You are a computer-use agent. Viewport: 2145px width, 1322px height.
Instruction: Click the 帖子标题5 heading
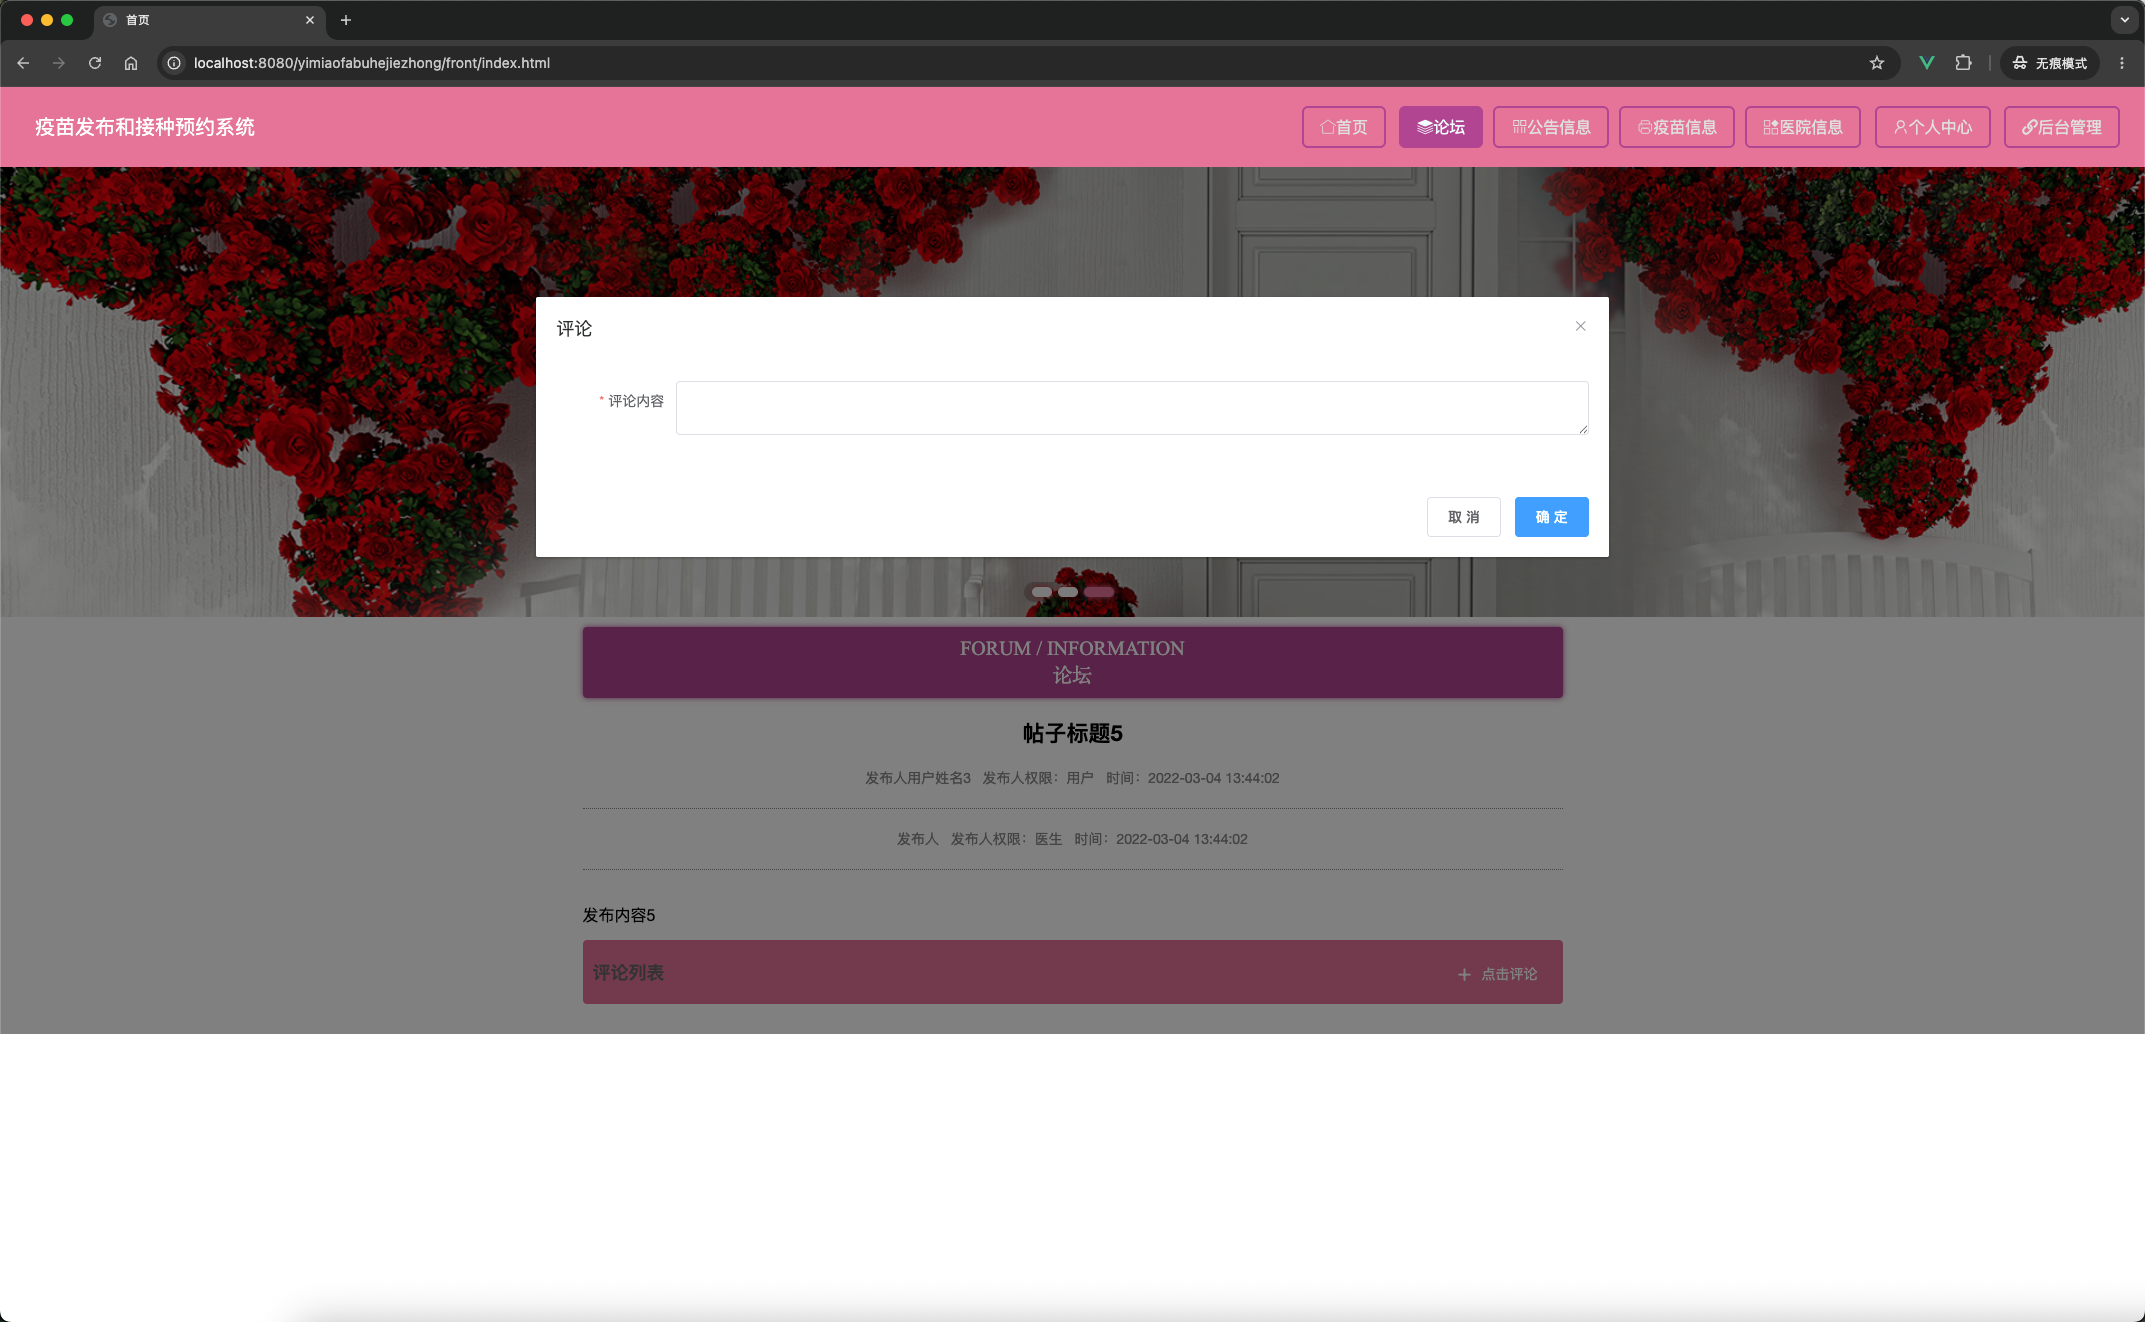pos(1073,733)
